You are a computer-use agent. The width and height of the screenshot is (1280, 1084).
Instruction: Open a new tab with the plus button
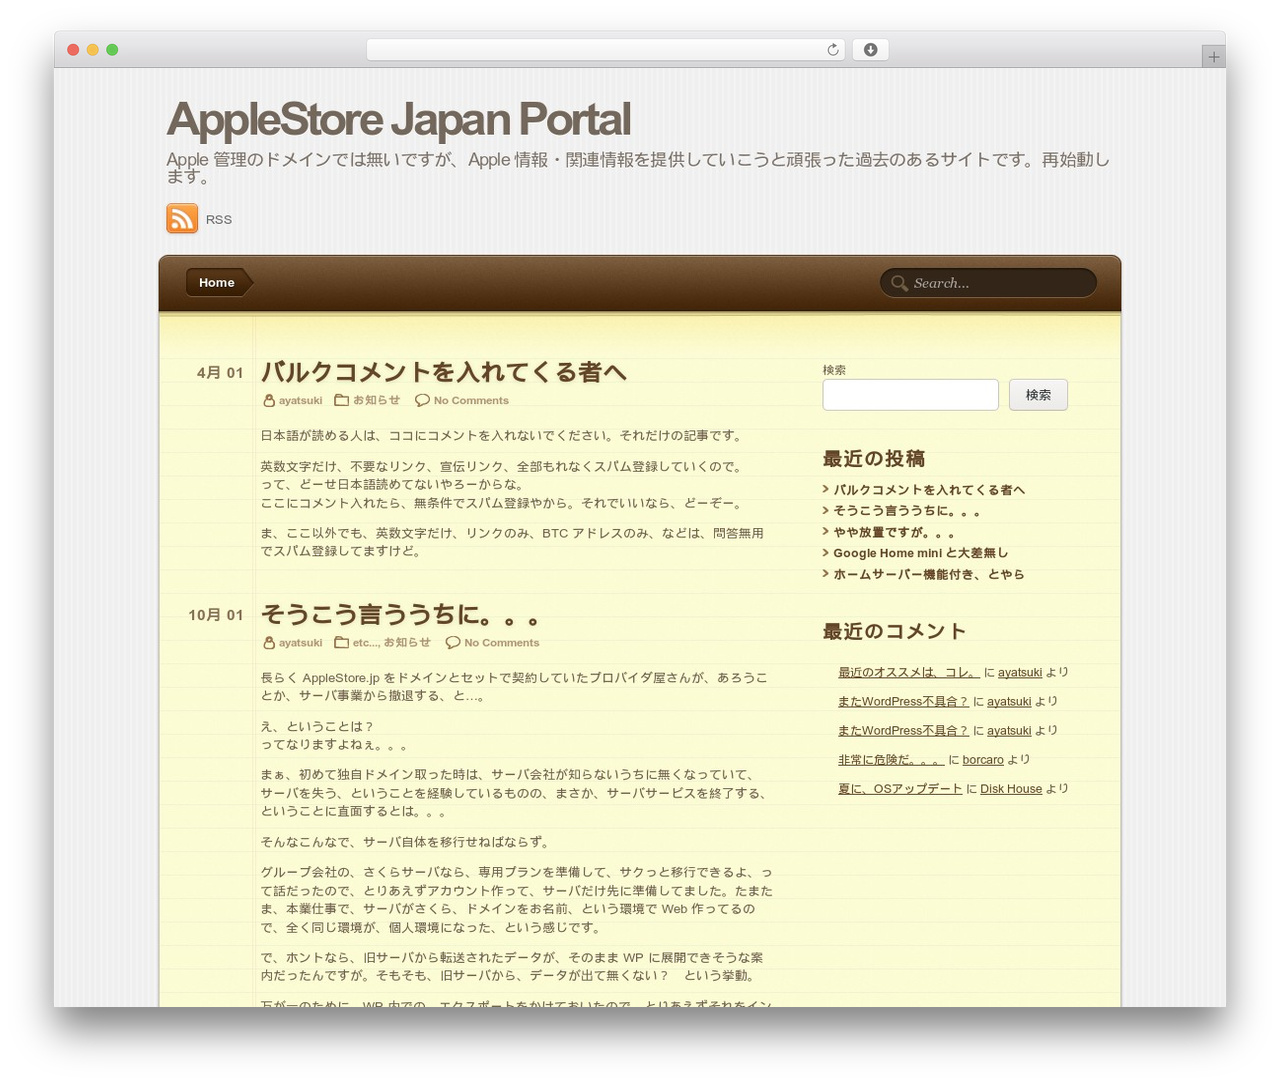click(1213, 57)
